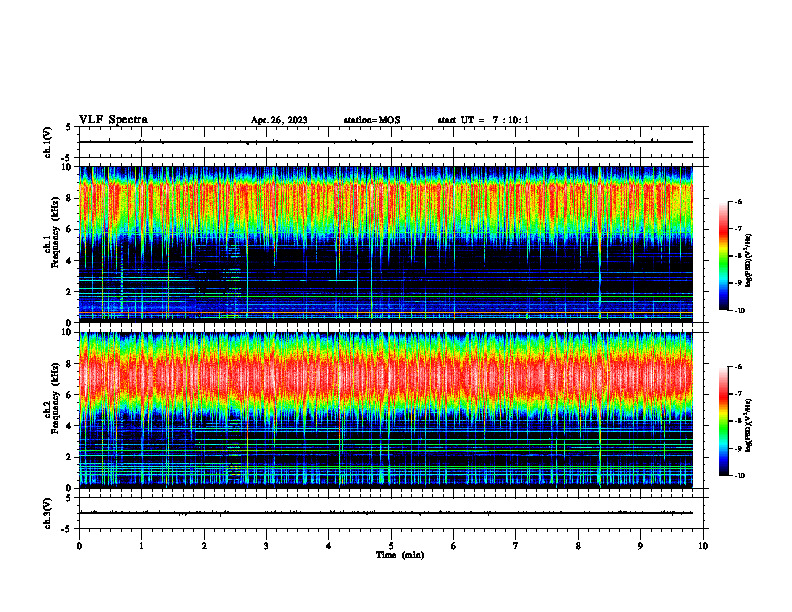Viewport: 792px width, 612px height.
Task: Click the "VLF Spectra" plot title
Action: tap(113, 120)
